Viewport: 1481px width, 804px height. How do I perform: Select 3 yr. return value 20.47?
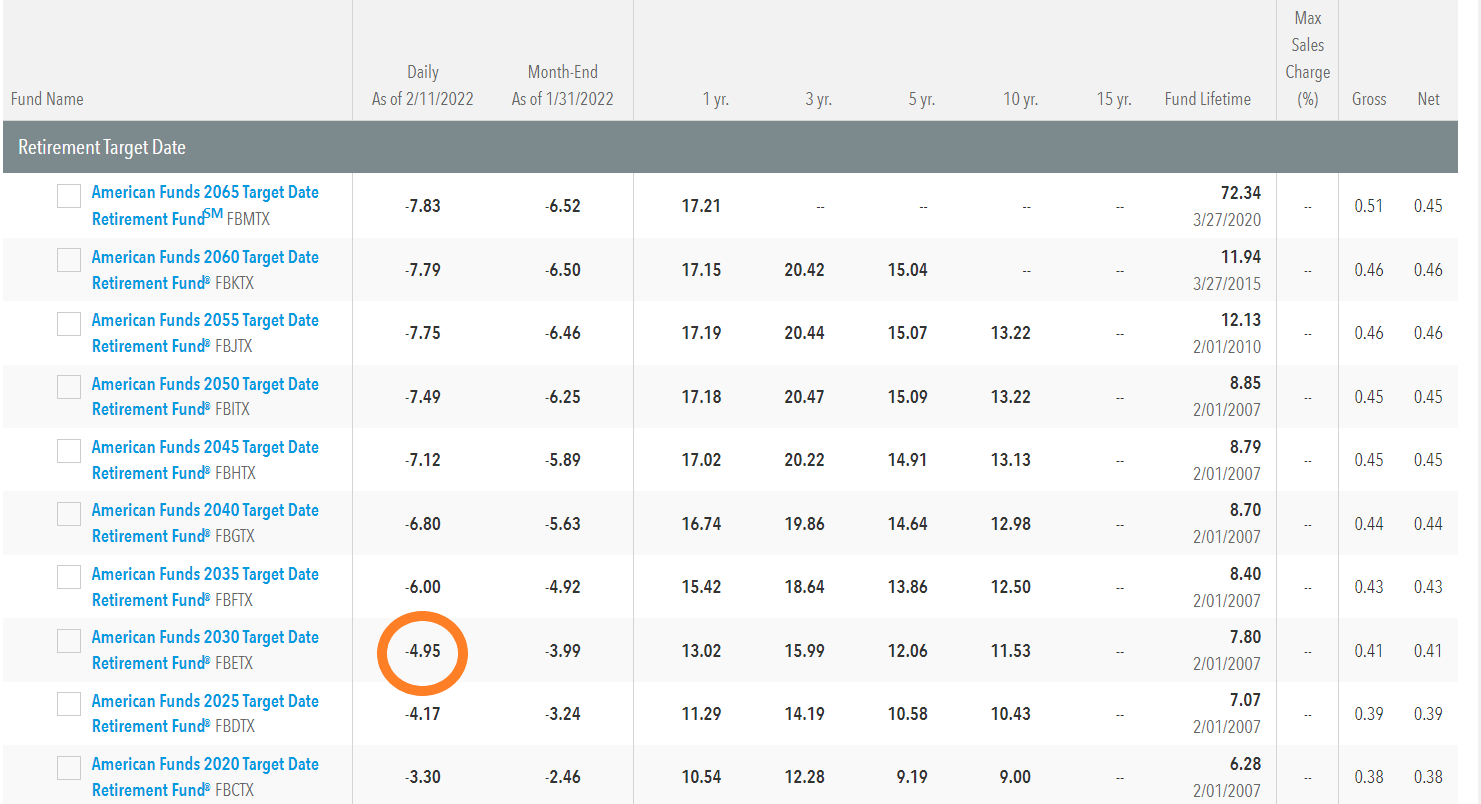tap(804, 397)
